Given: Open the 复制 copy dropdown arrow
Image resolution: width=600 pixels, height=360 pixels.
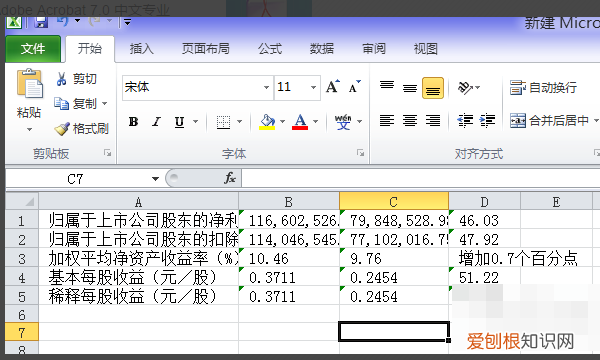Looking at the screenshot, I should click(x=104, y=103).
